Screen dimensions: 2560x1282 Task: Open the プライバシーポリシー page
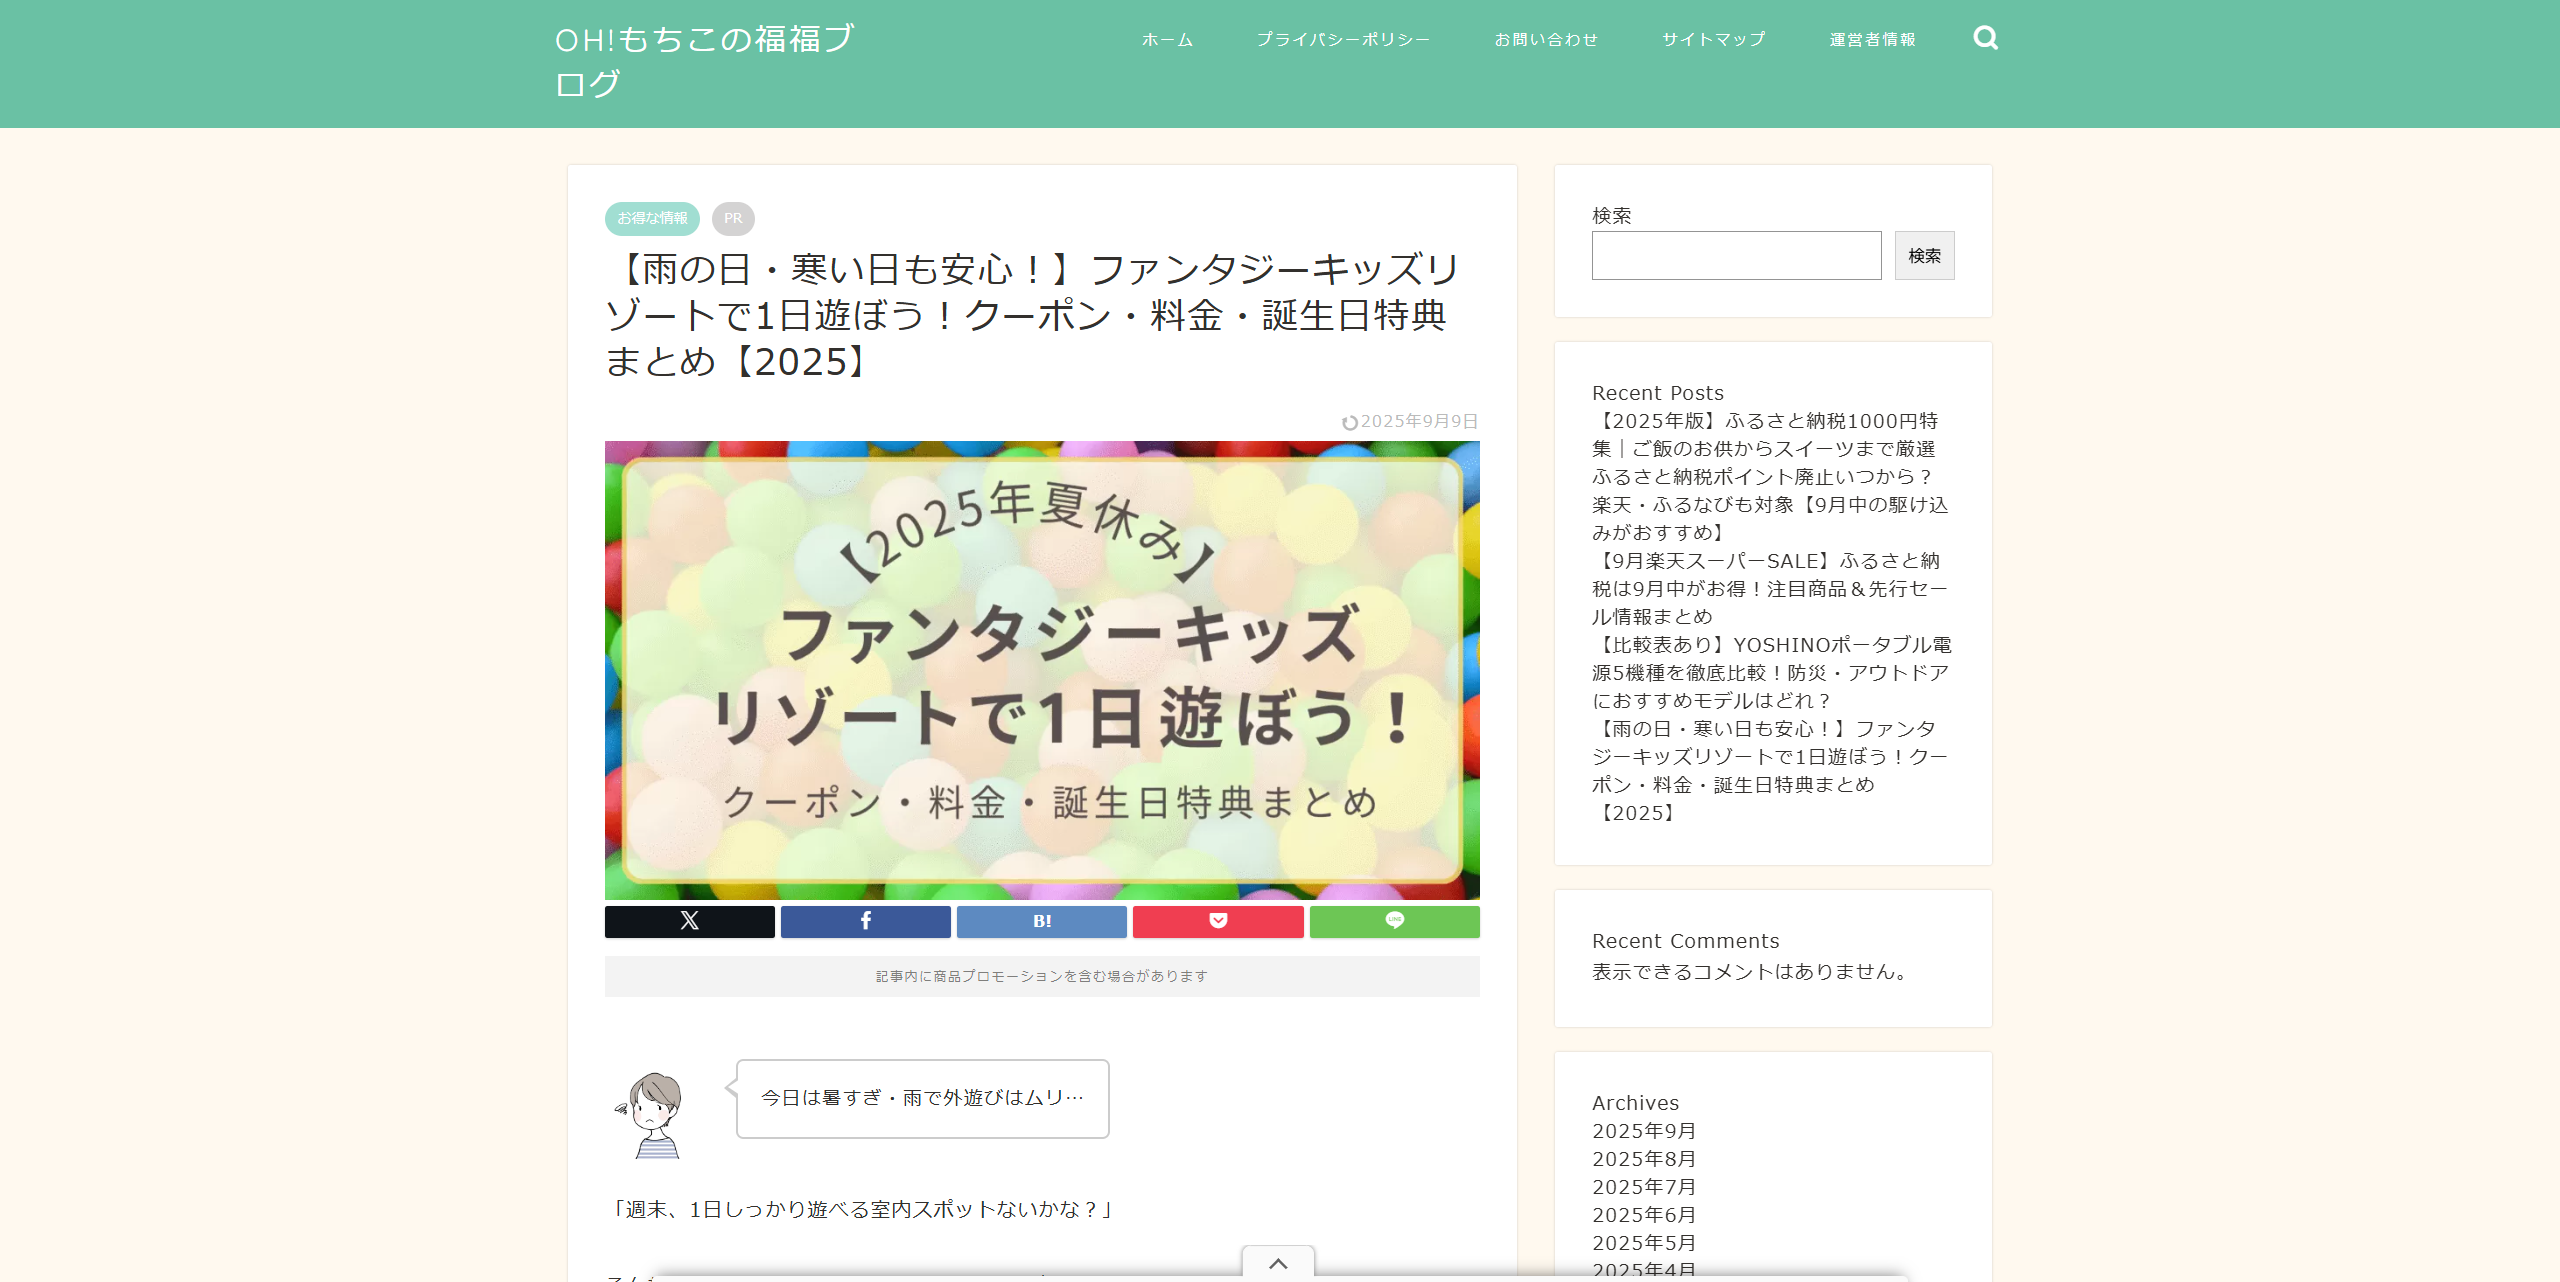tap(1343, 40)
